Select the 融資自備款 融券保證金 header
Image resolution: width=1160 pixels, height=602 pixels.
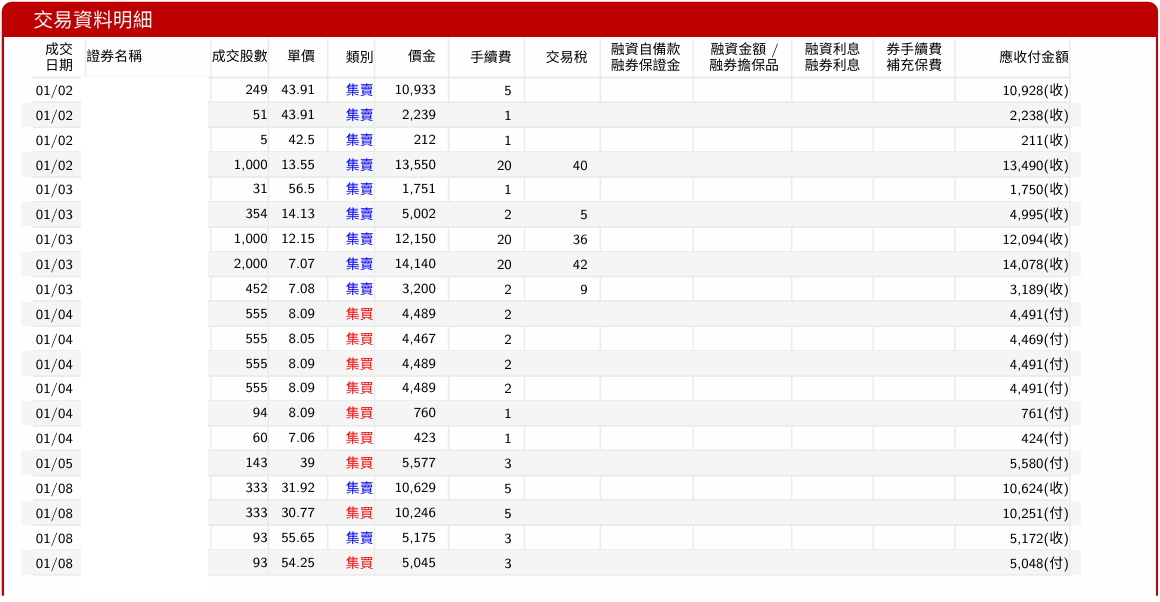point(645,57)
